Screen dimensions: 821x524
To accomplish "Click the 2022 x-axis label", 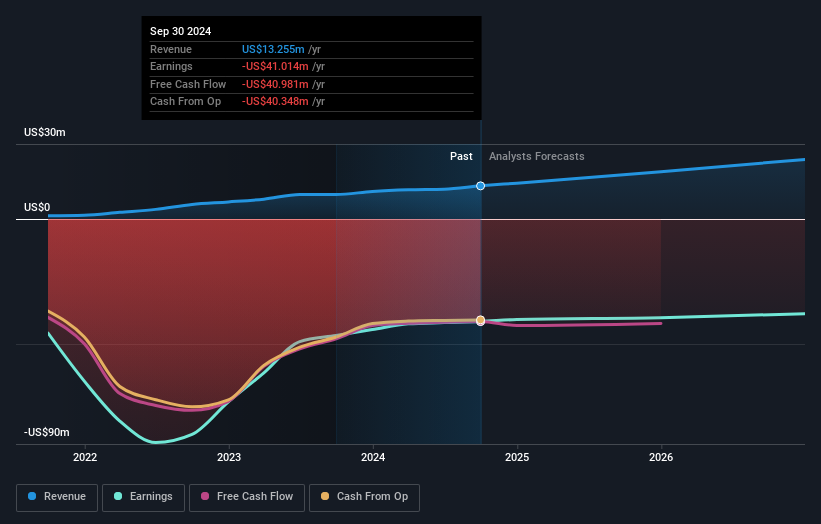I will click(x=85, y=458).
